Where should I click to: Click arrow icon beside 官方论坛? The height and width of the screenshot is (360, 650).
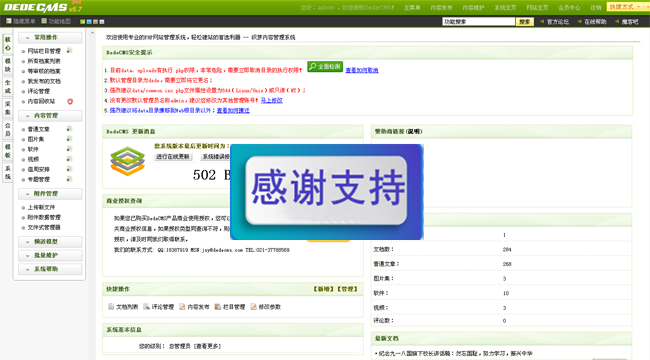coord(542,22)
